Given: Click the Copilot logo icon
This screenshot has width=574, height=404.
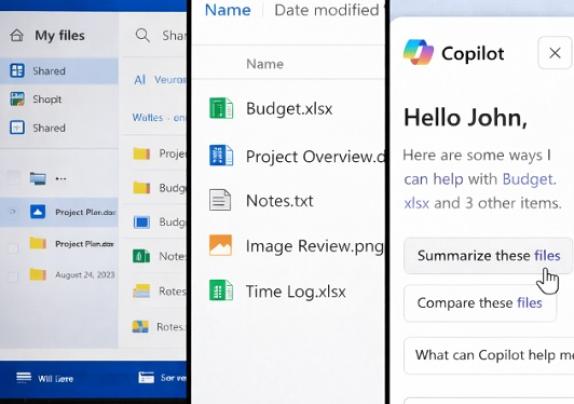Looking at the screenshot, I should (x=418, y=52).
